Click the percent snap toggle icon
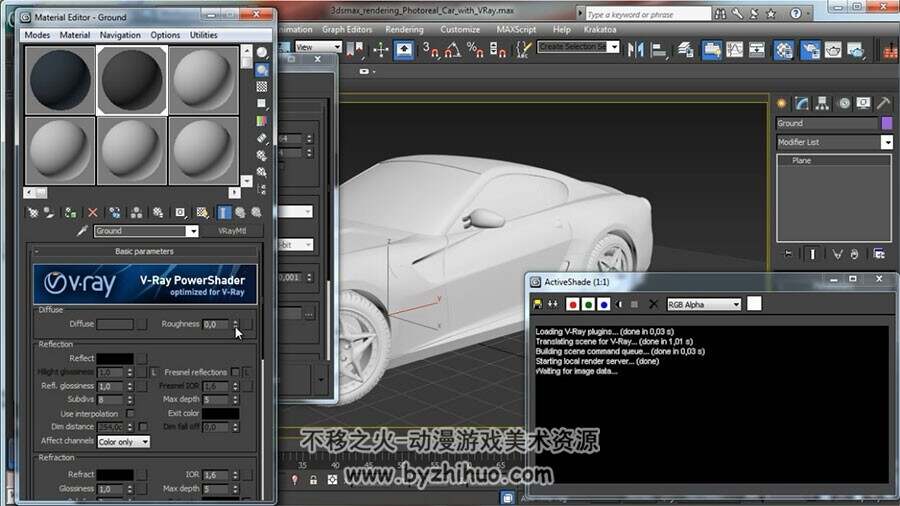 click(475, 50)
